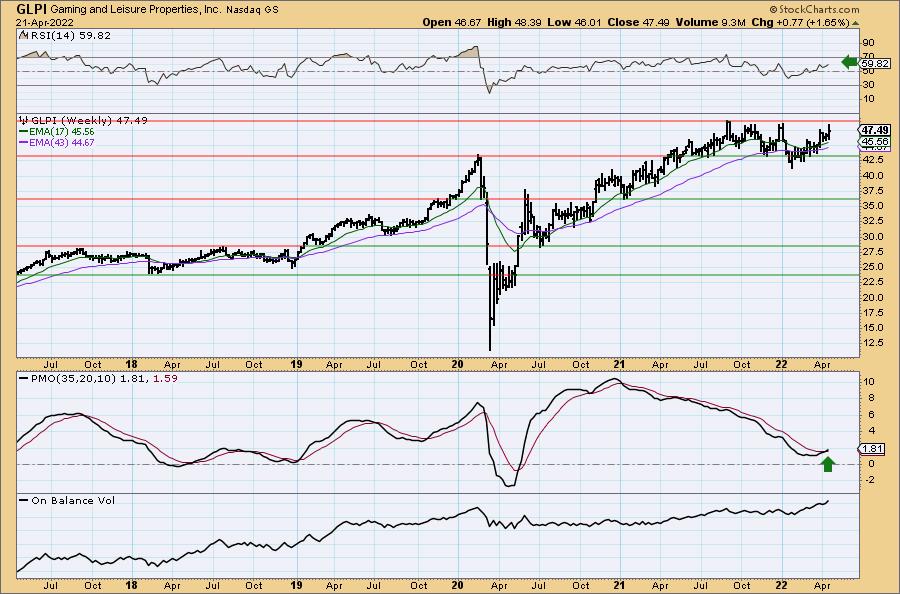
Task: Click the 59.82 RSI value tag on right axis
Action: (x=875, y=64)
